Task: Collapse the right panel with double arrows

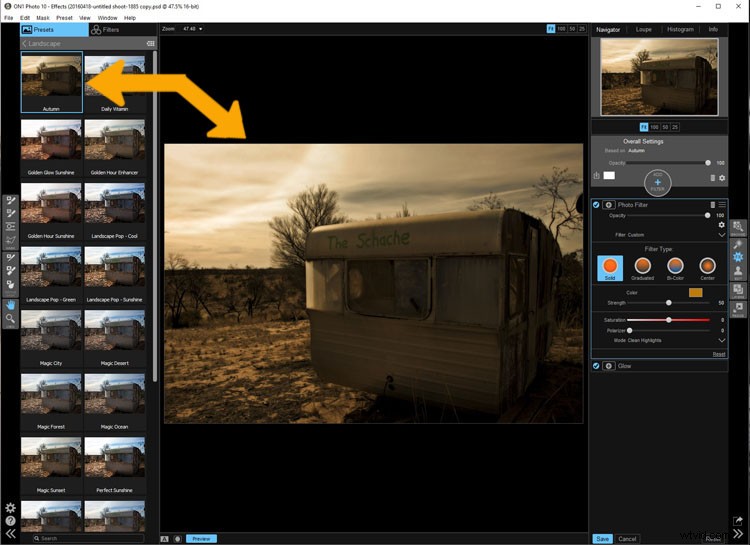Action: pos(738,534)
